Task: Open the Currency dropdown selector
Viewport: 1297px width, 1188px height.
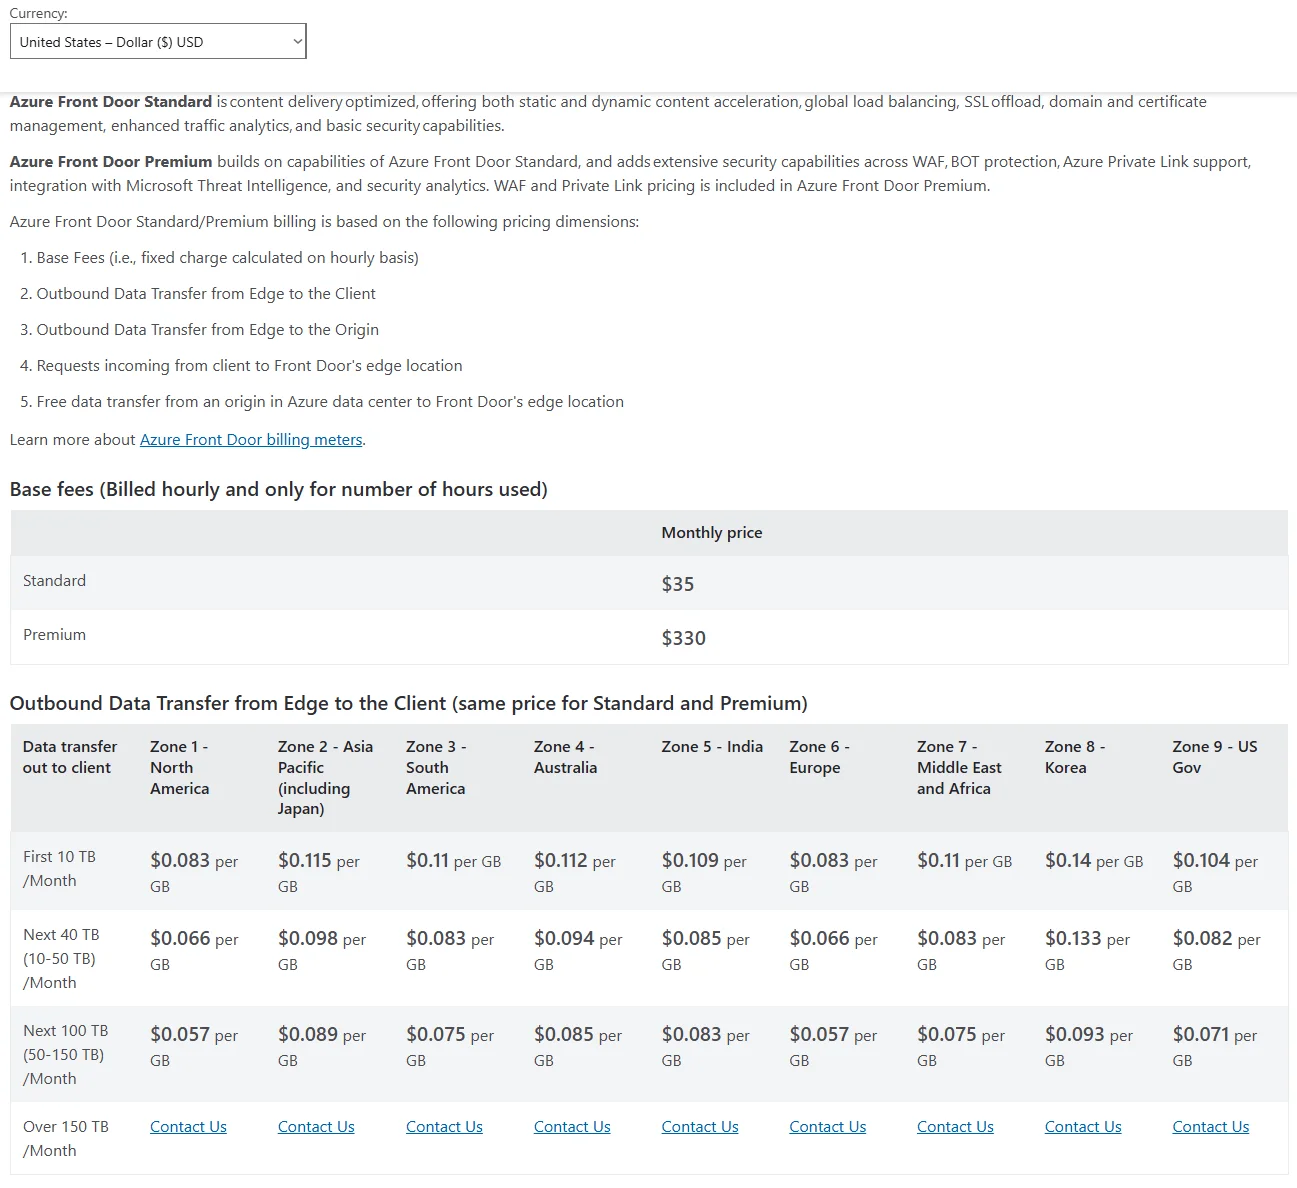Action: tap(158, 42)
